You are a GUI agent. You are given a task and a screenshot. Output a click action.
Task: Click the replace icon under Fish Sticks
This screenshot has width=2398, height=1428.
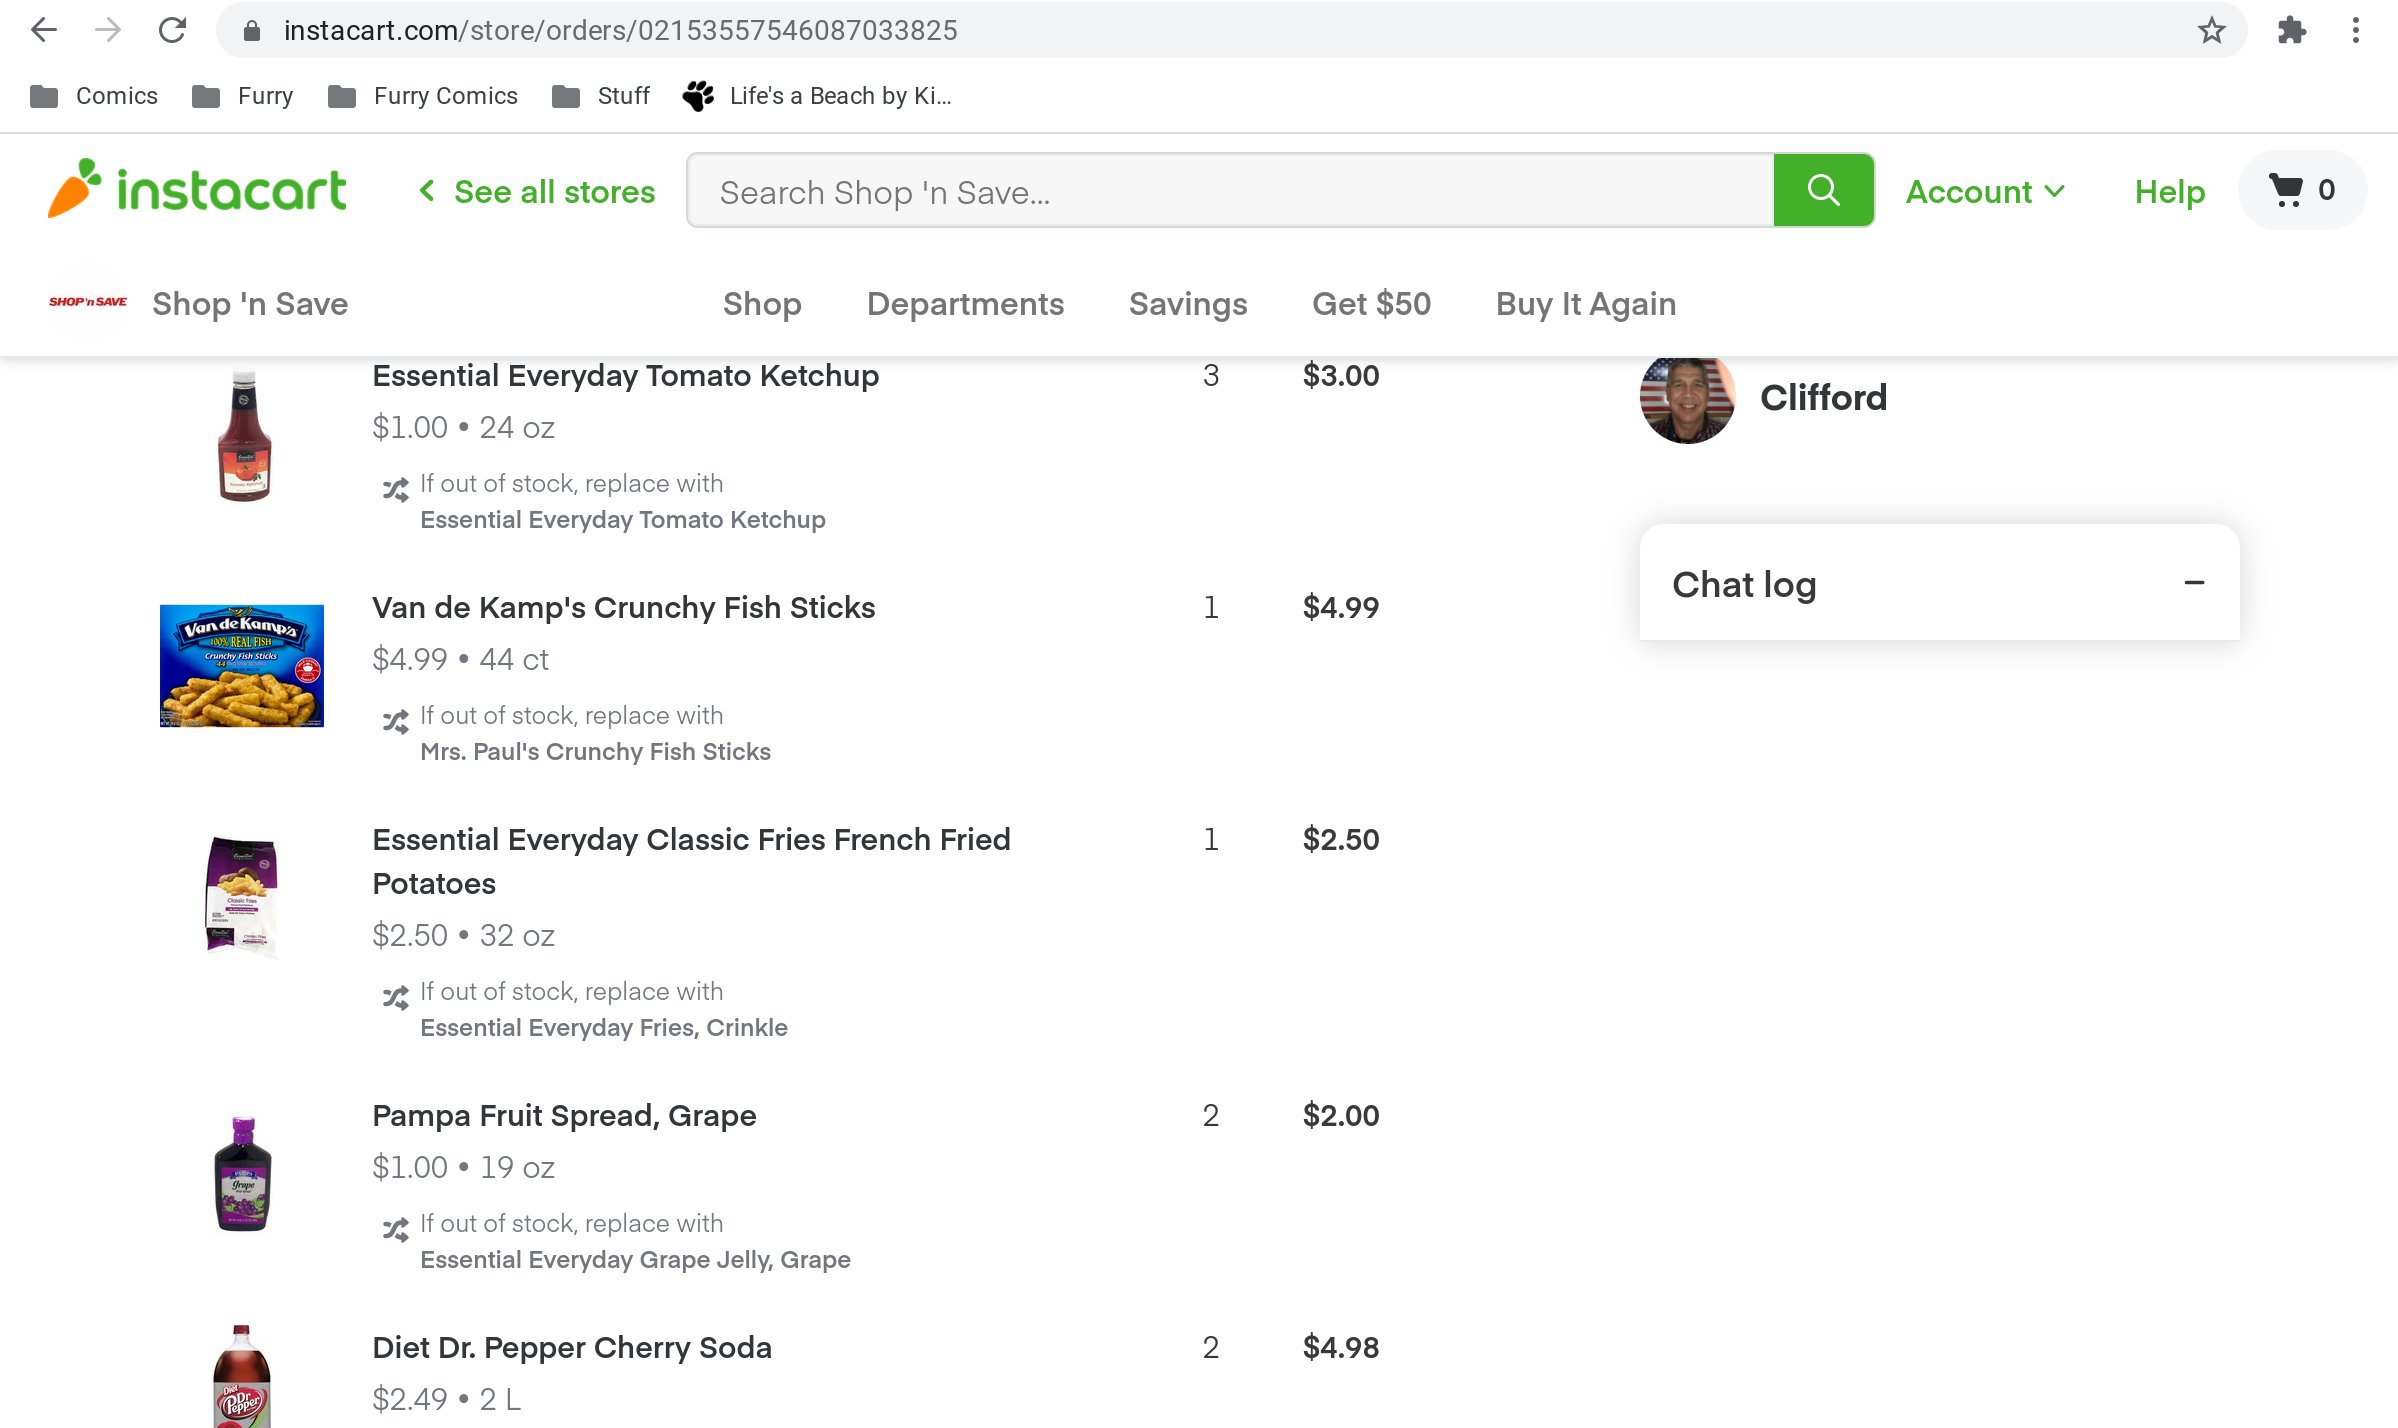395,722
